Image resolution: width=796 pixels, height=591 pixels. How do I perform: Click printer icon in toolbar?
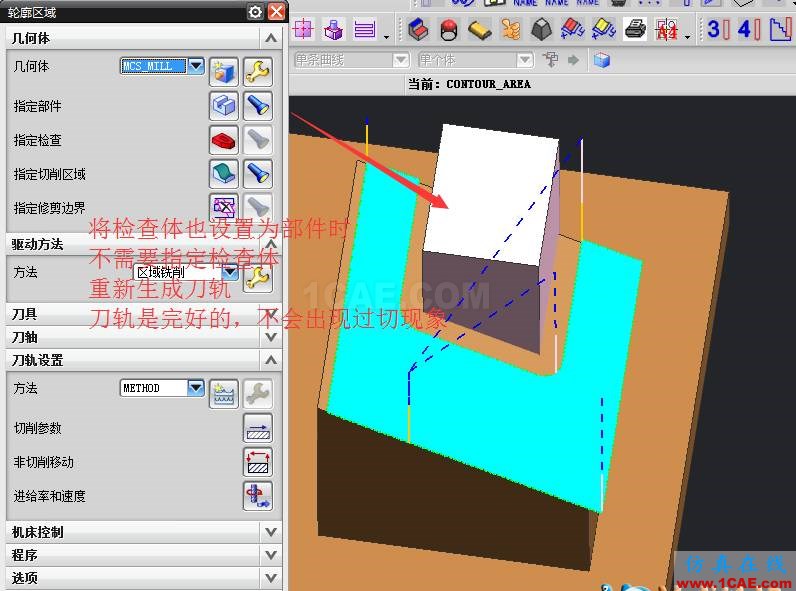click(x=635, y=29)
